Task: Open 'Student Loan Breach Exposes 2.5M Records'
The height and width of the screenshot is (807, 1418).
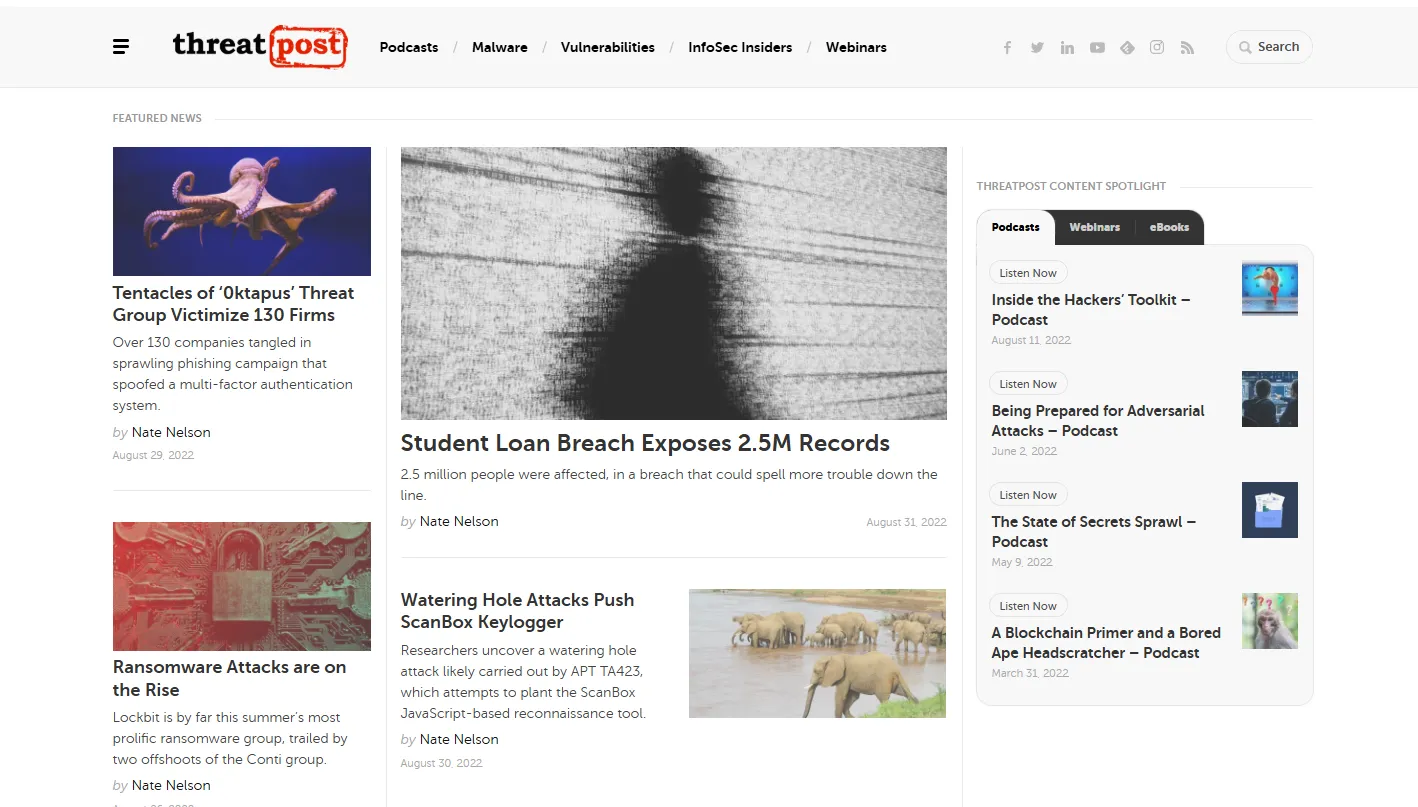Action: [645, 443]
